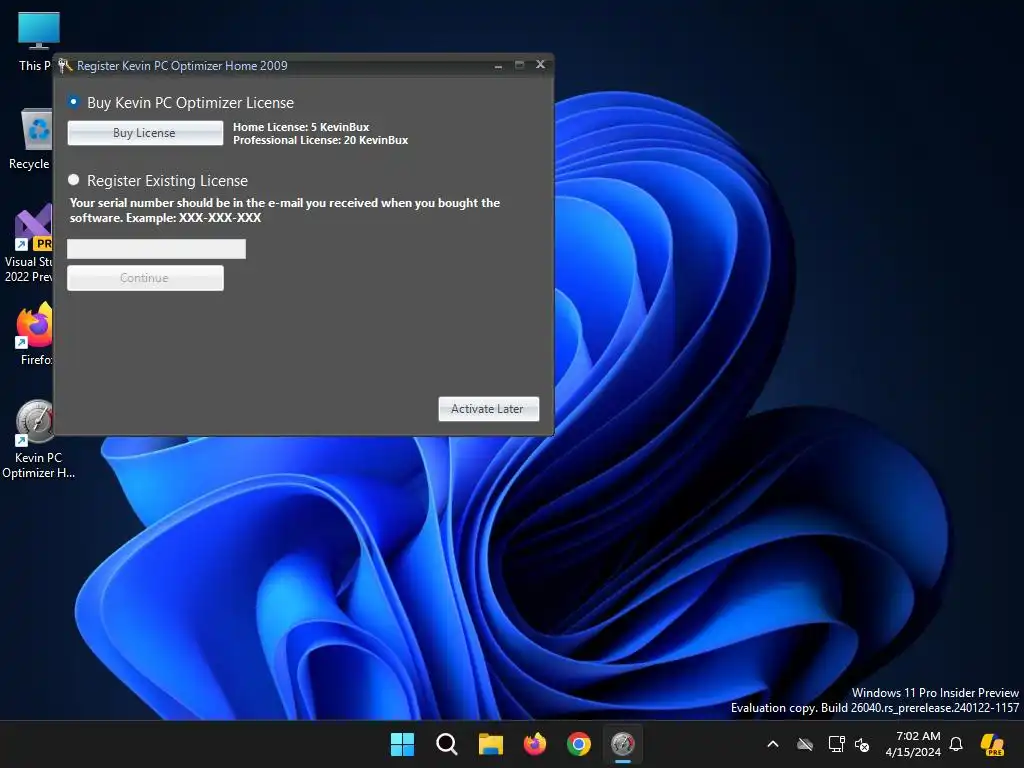Image resolution: width=1024 pixels, height=768 pixels.
Task: Open the Windows Start menu
Action: [x=402, y=744]
